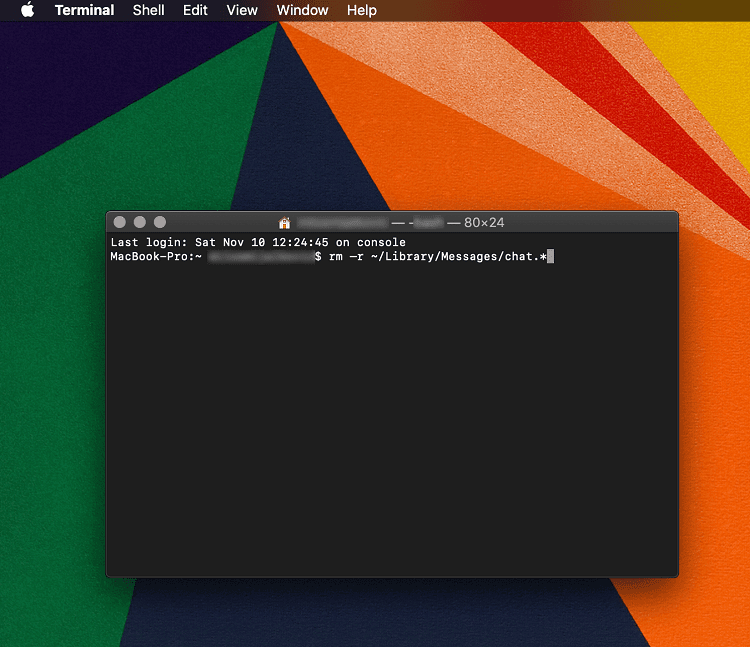The height and width of the screenshot is (647, 750).
Task: Close the Terminal window
Action: (120, 222)
